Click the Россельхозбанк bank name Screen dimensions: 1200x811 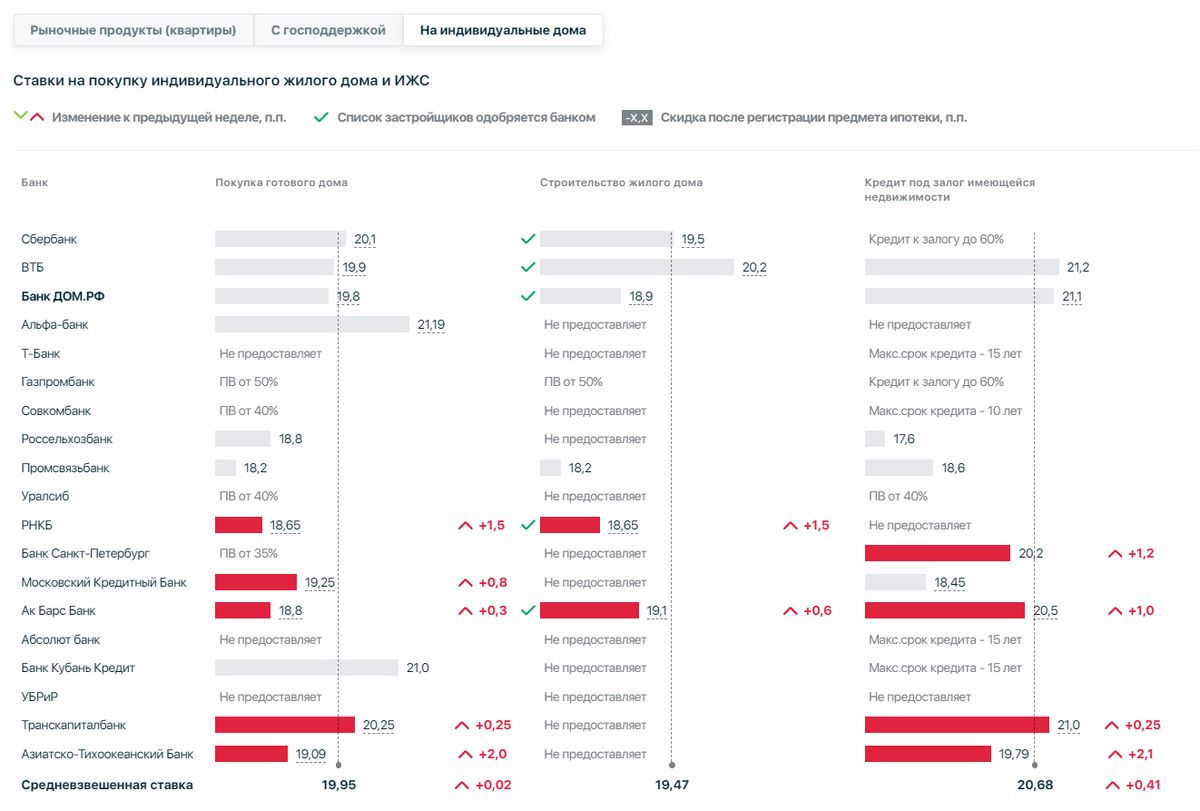point(67,439)
